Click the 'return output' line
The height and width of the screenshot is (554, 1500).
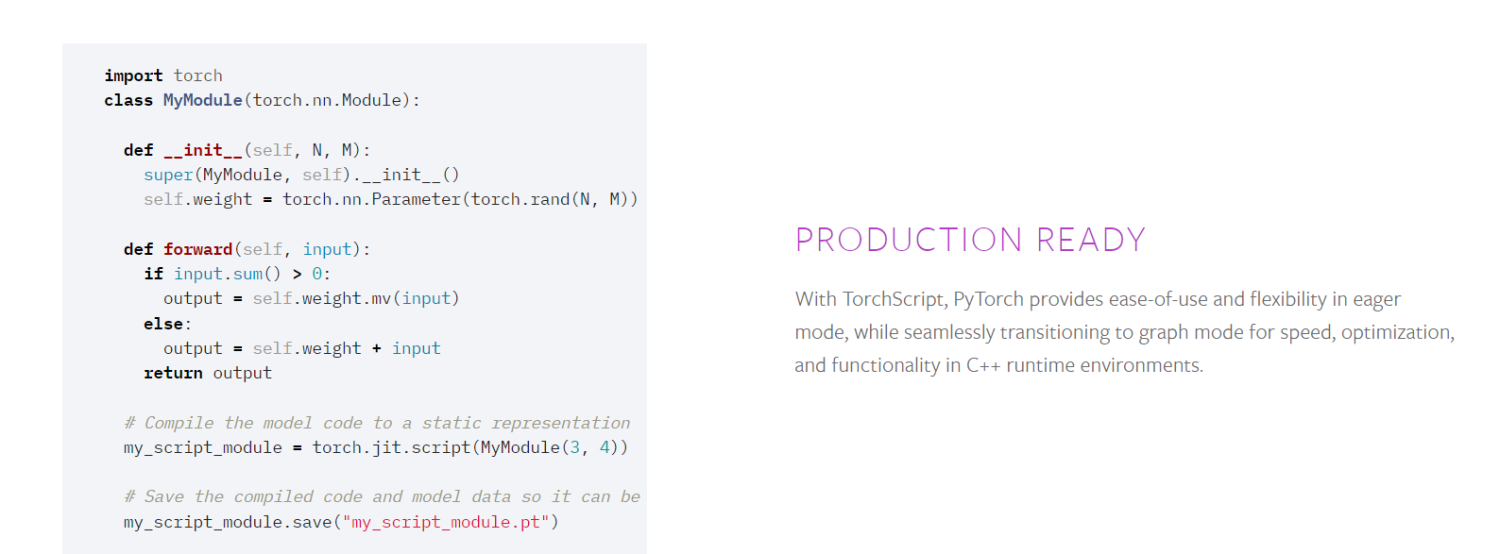pos(207,373)
